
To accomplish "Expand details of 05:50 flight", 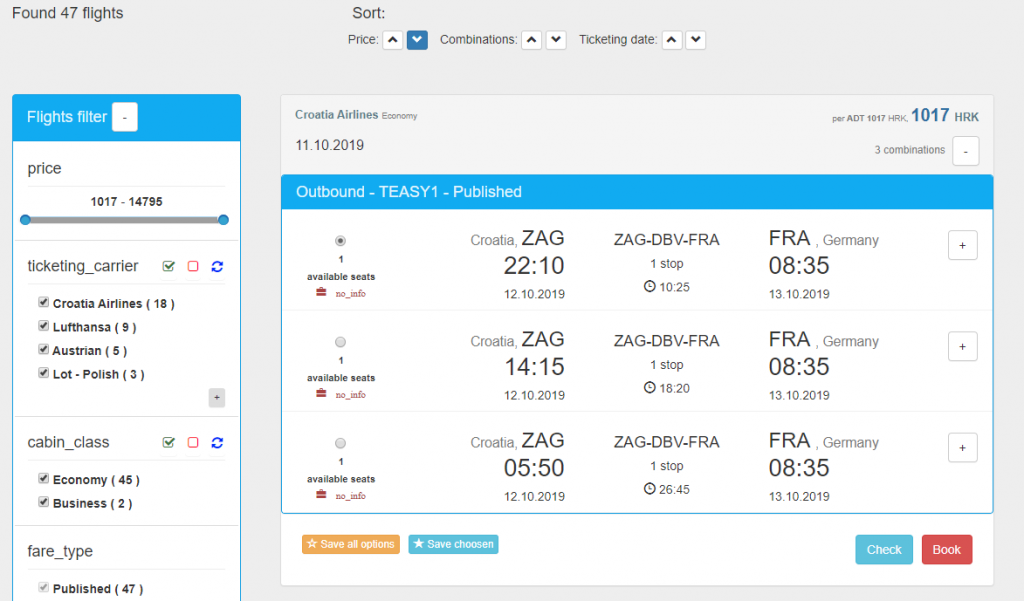I will [963, 447].
